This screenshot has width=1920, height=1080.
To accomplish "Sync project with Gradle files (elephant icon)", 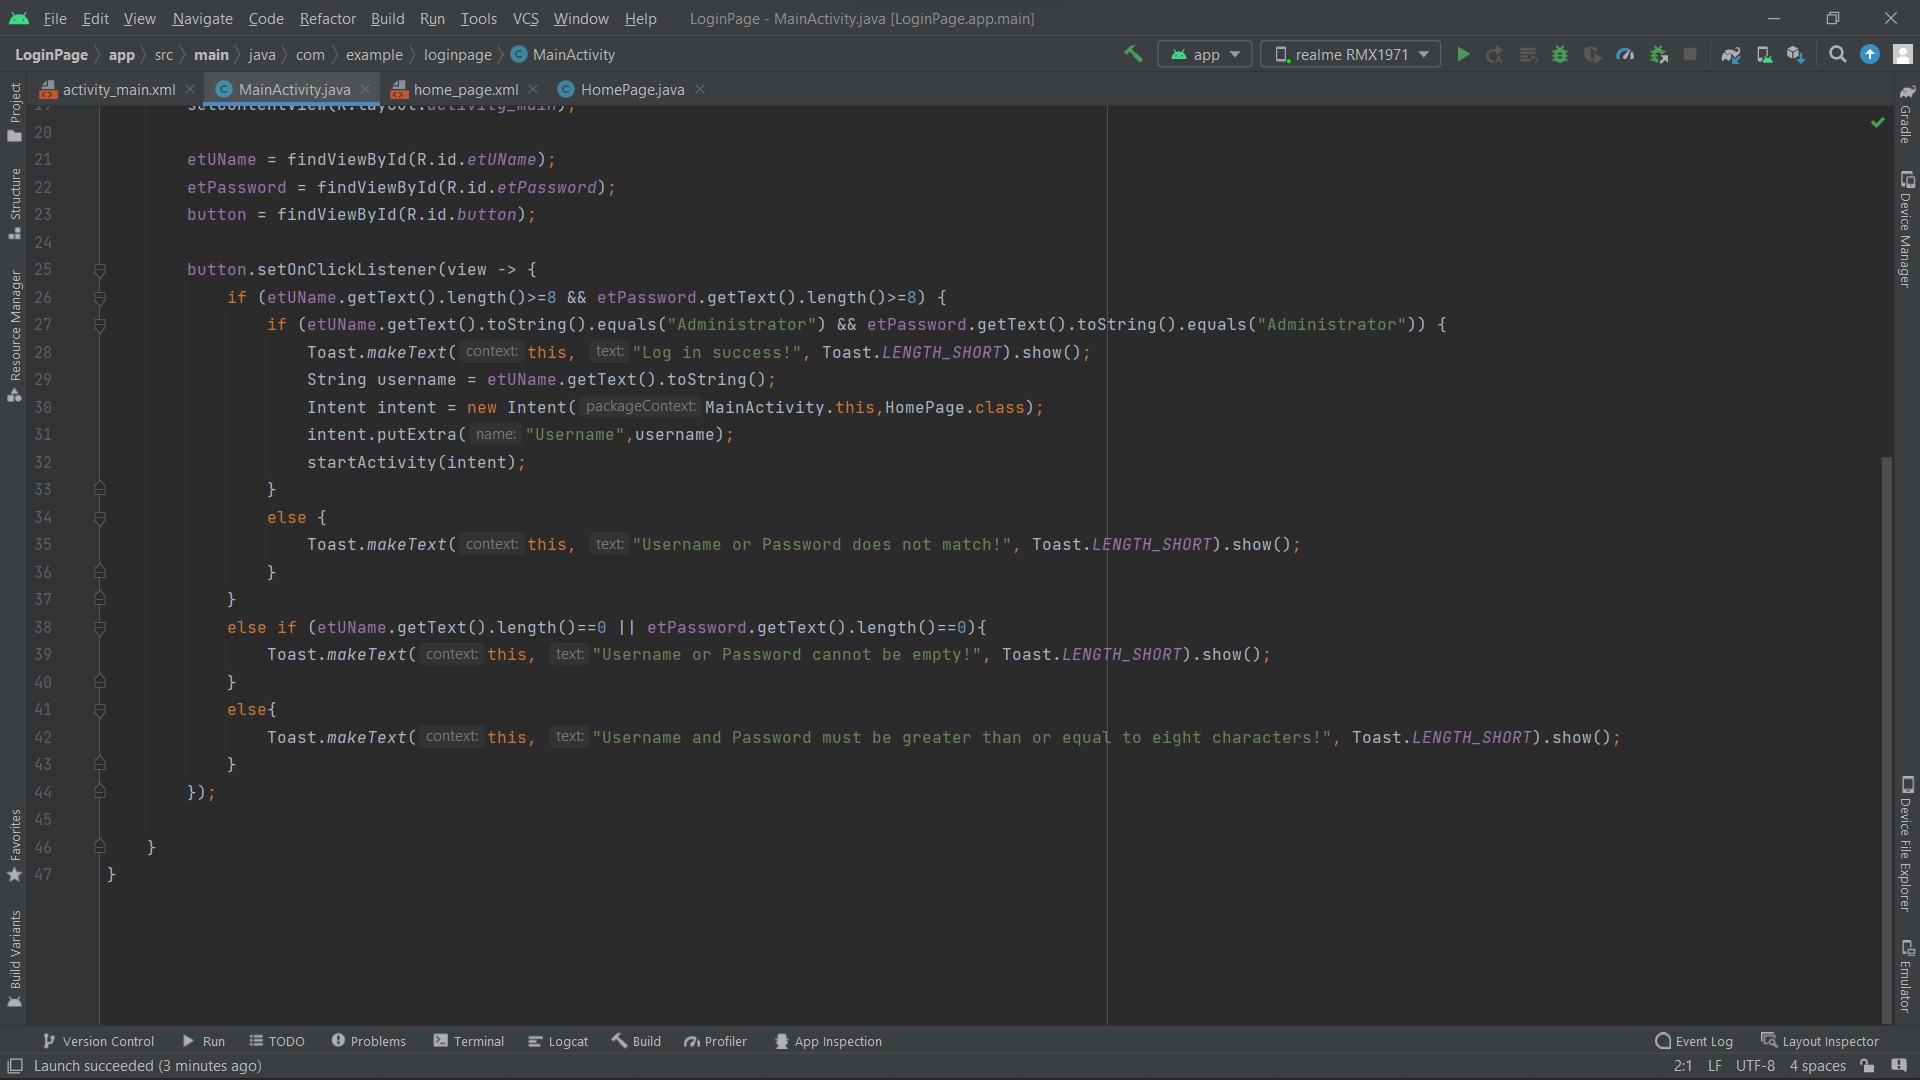I will click(x=1732, y=55).
